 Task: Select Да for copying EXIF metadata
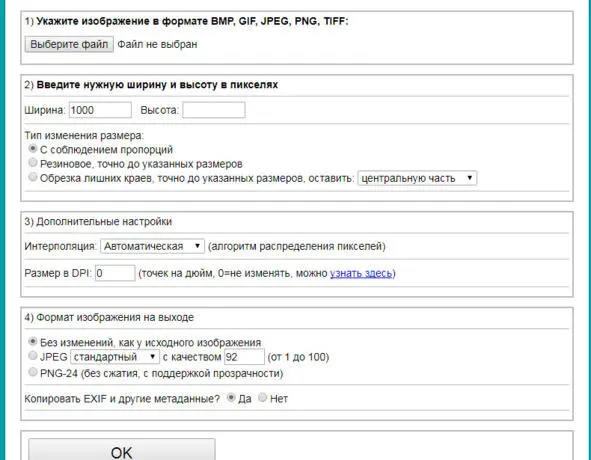tap(231, 397)
